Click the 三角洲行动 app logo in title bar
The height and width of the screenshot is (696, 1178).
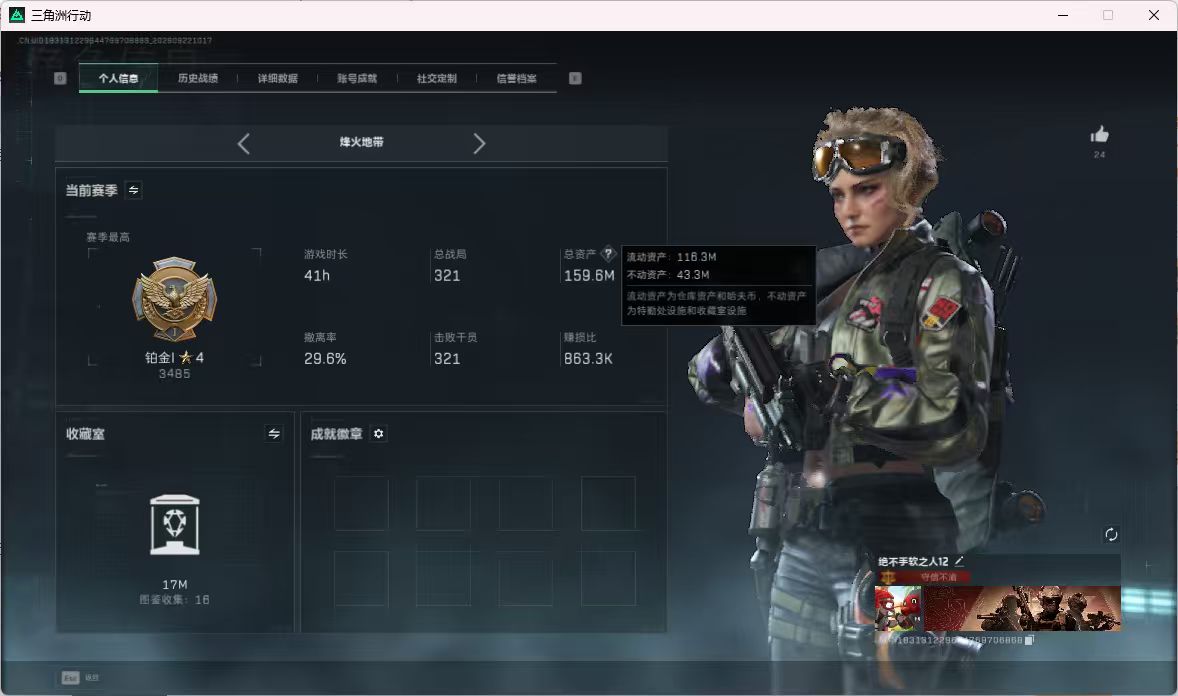pyautogui.click(x=17, y=15)
